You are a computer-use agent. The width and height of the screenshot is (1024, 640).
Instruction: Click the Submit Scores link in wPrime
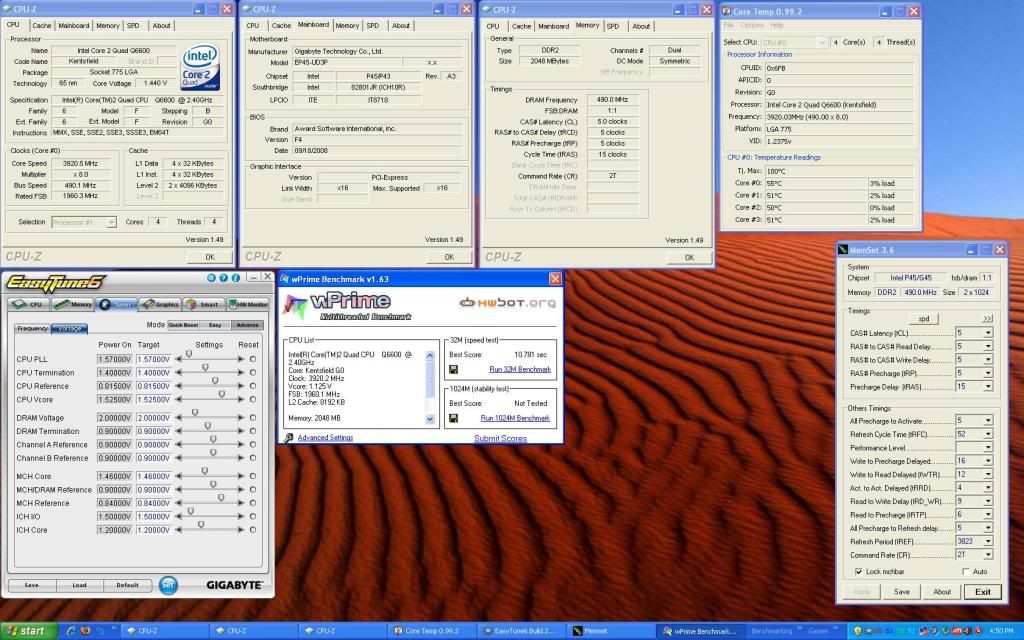[500, 438]
